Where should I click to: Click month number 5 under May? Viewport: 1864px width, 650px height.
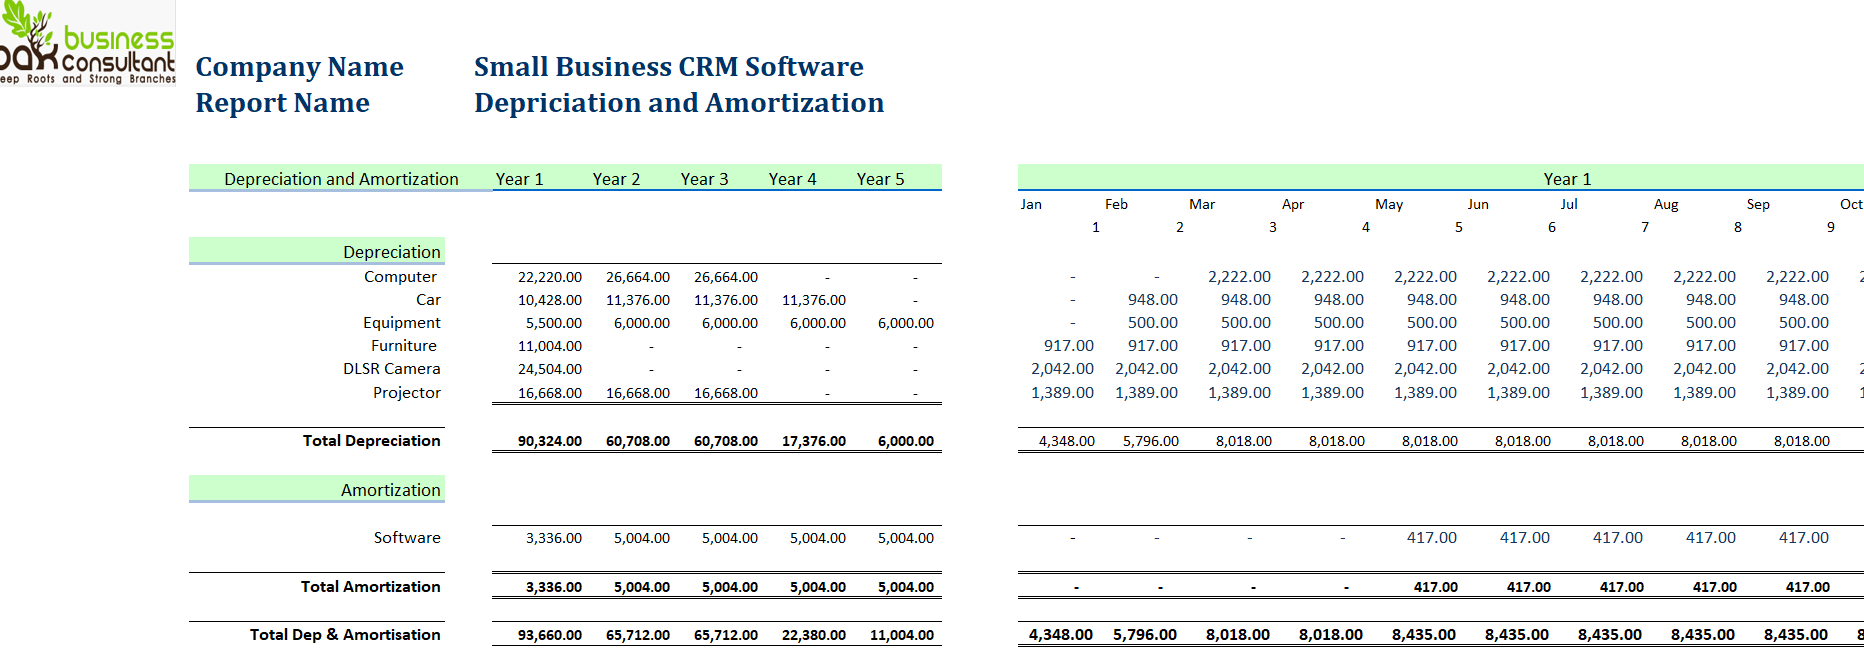tap(1458, 228)
